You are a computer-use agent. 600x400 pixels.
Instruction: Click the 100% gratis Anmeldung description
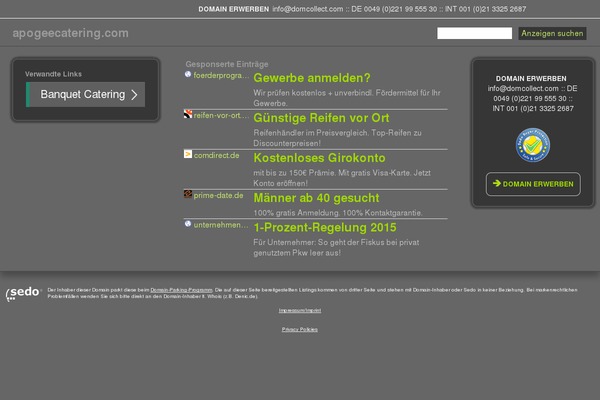click(338, 213)
